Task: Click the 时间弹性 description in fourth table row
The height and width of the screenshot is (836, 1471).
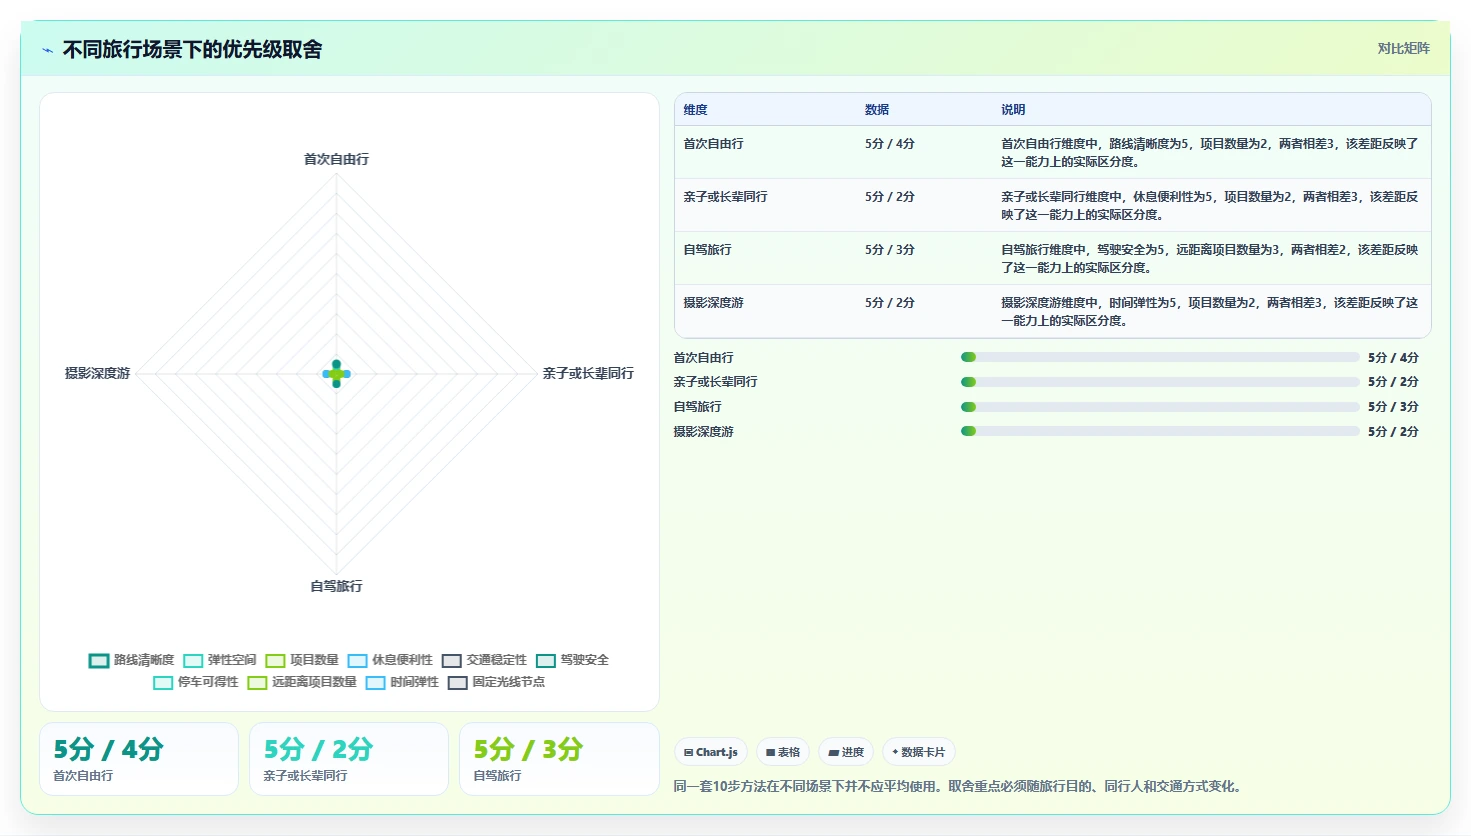Action: (x=1210, y=312)
